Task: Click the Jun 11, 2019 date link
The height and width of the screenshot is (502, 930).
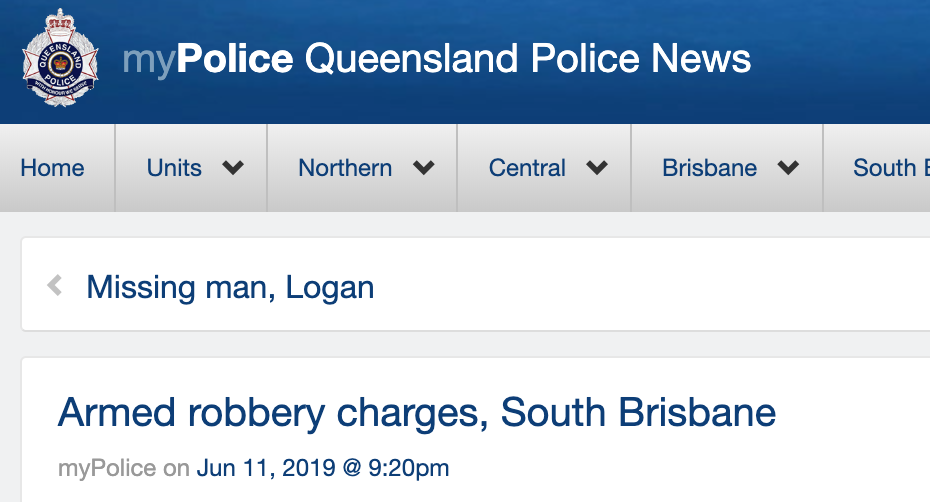Action: pyautogui.click(x=323, y=467)
